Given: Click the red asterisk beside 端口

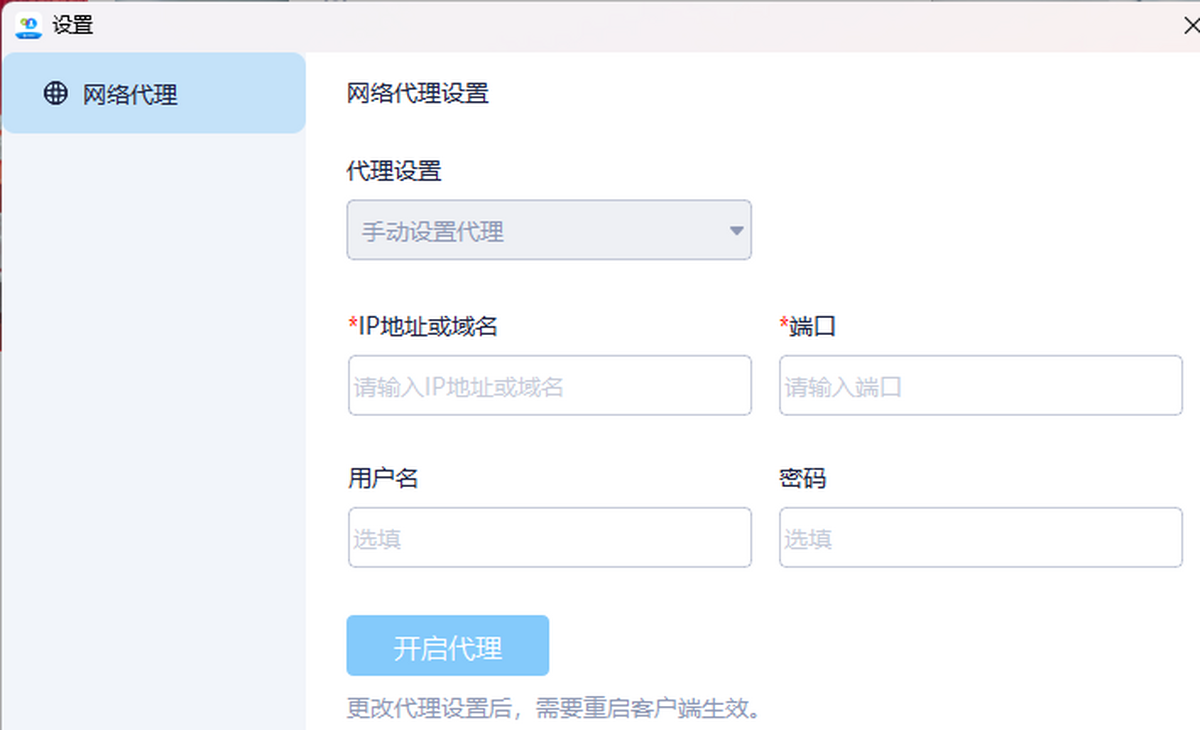Looking at the screenshot, I should pyautogui.click(x=784, y=324).
